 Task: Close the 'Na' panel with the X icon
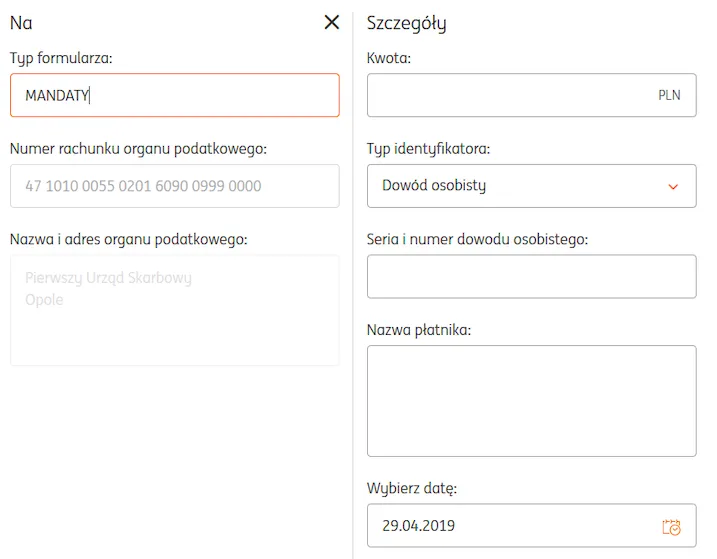coord(332,22)
